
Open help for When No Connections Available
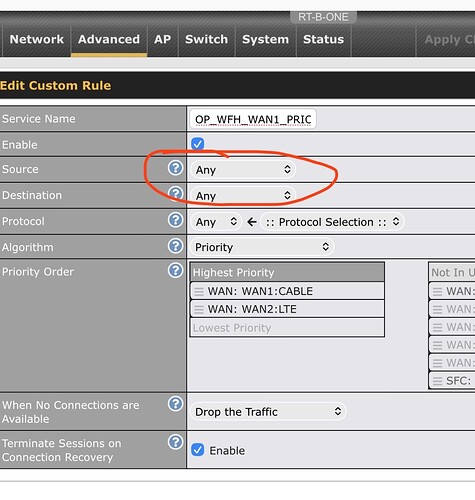tap(175, 404)
